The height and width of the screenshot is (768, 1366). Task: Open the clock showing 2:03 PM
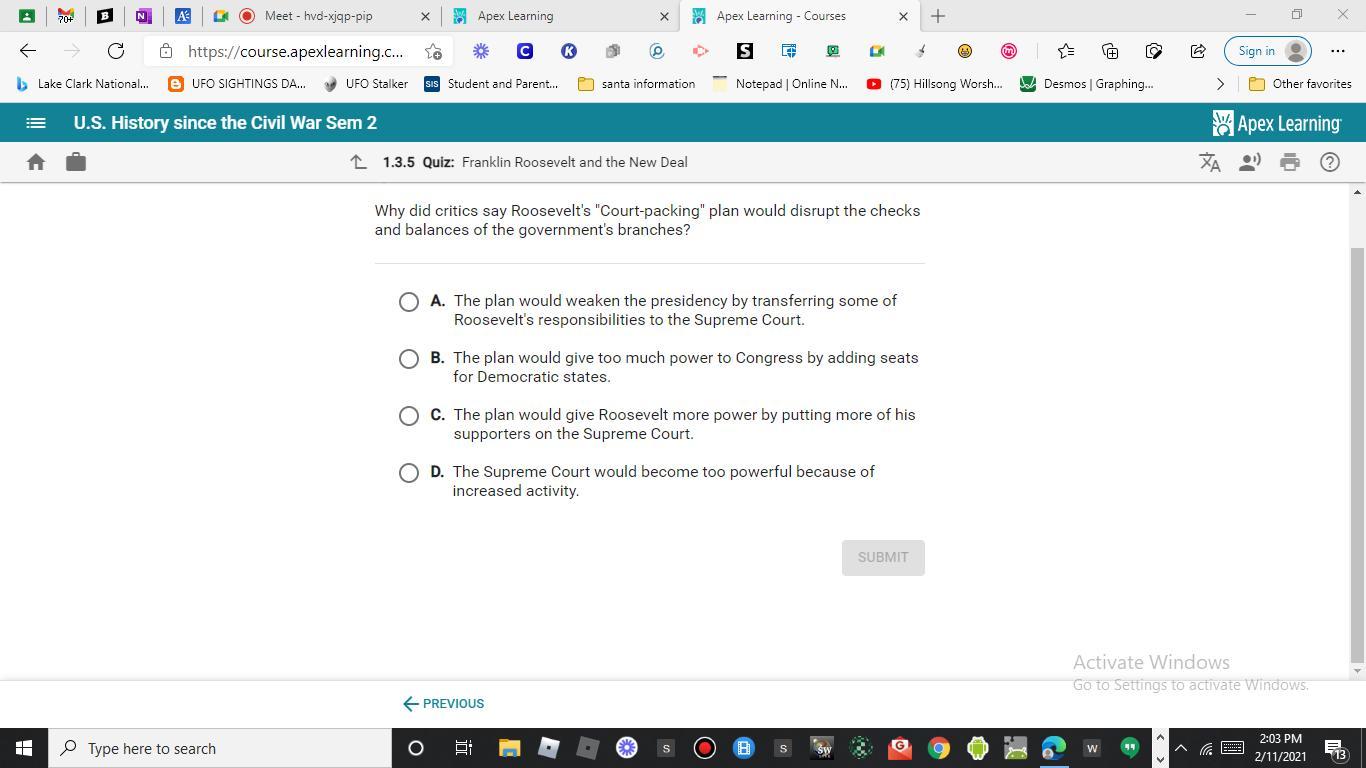[x=1279, y=748]
